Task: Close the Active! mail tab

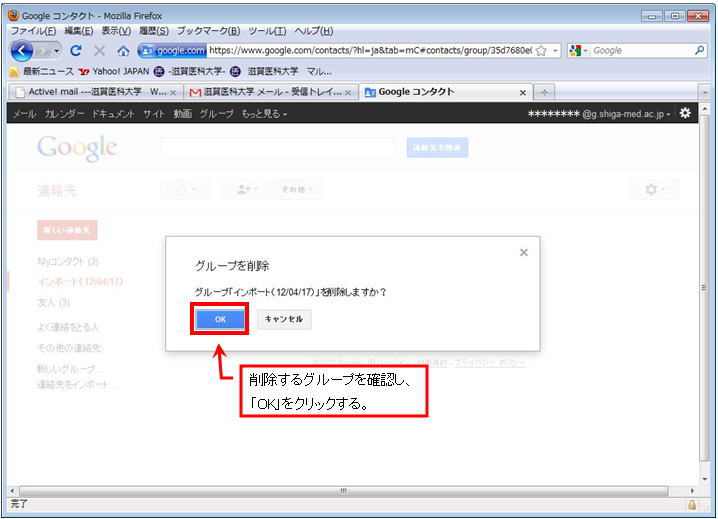Action: [x=173, y=93]
